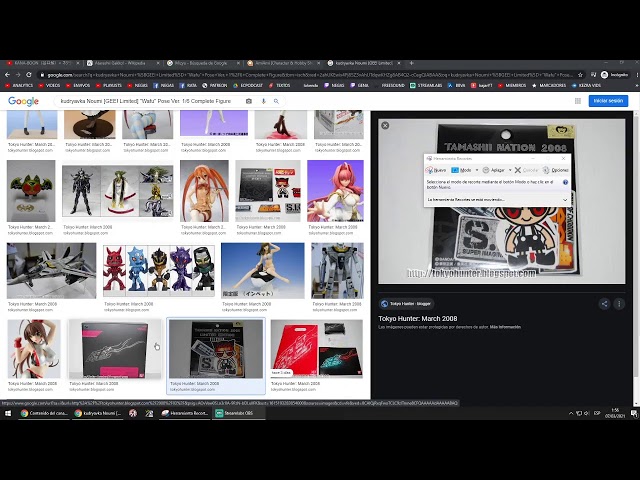Viewport: 640px width, 480px height.
Task: Click the Modo button in Snipping Tool
Action: point(461,170)
